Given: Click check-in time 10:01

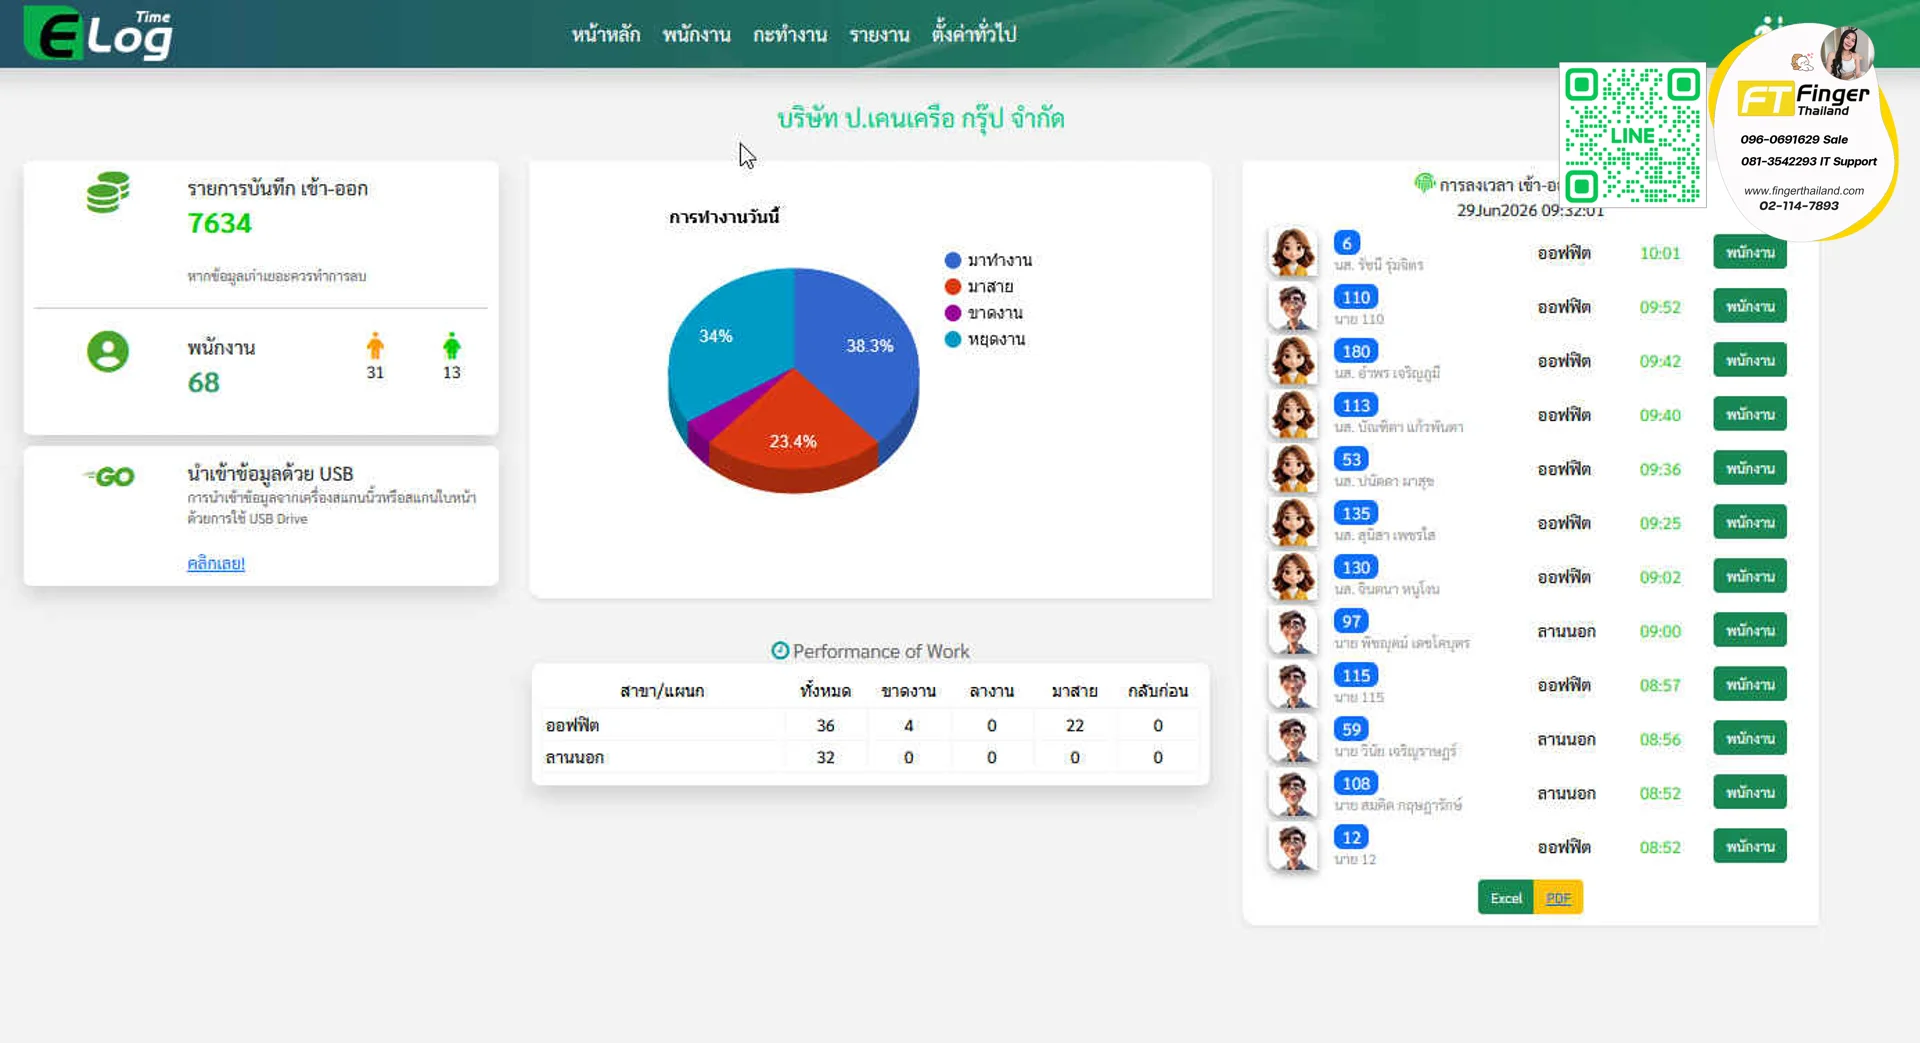Looking at the screenshot, I should coord(1660,253).
